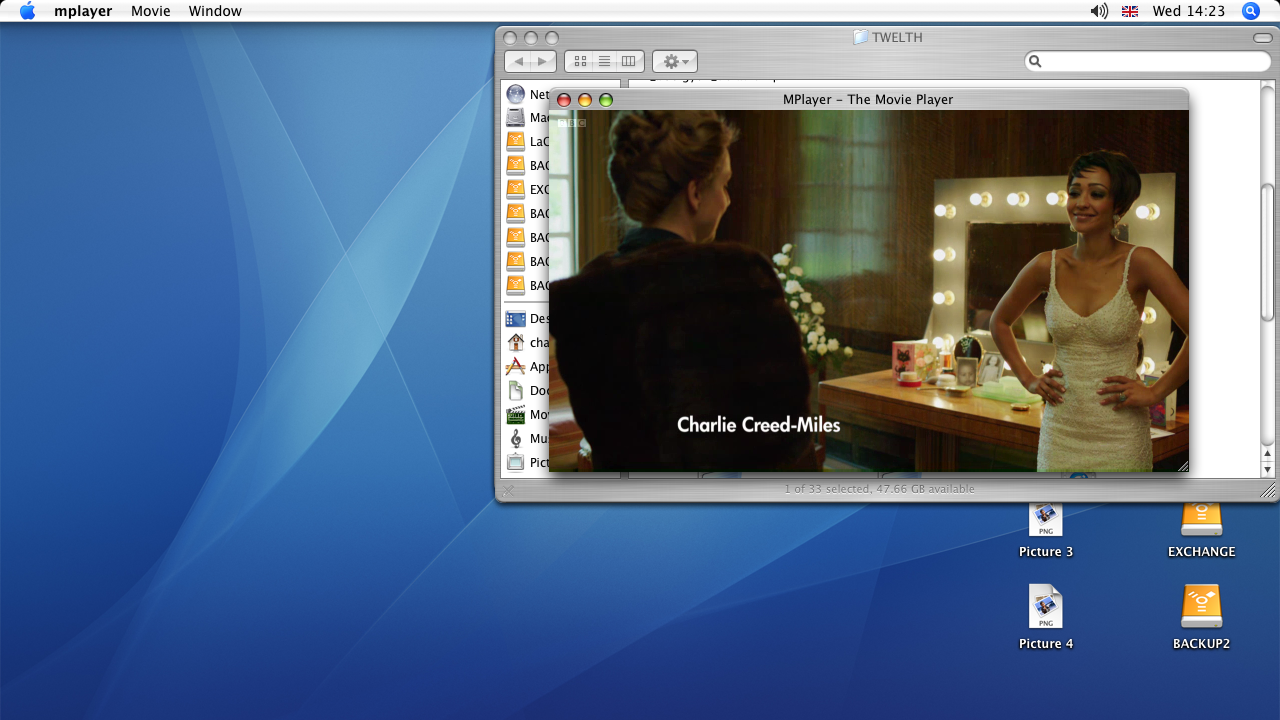
Task: Click the Finder vertical scroll thumb
Action: pos(1268,252)
